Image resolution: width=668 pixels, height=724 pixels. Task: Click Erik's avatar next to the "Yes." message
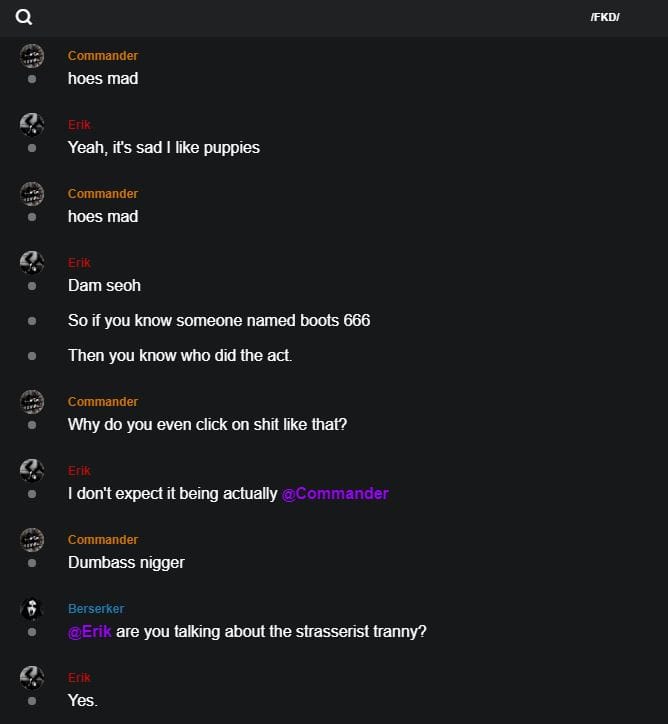[32, 677]
